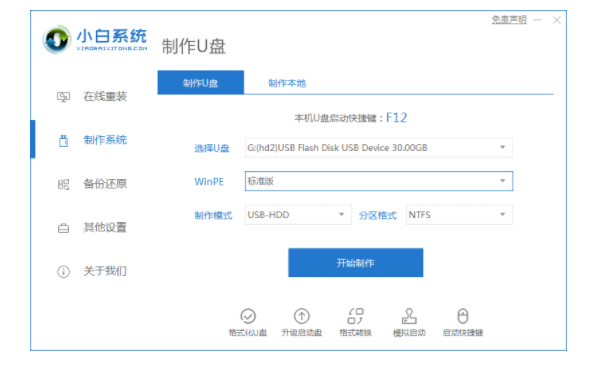Select the 制作U盘 tab

pyautogui.click(x=201, y=82)
